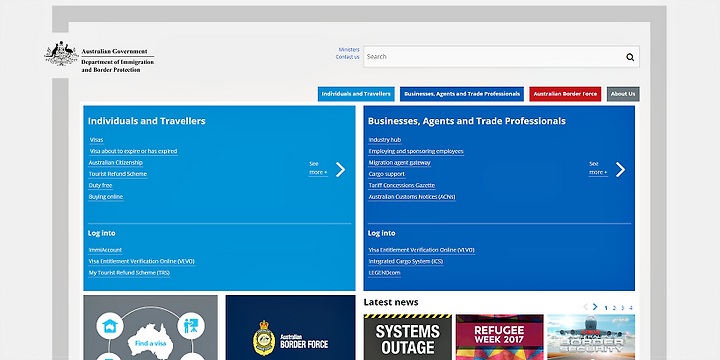This screenshot has width=720, height=360.
Task: Open the Tariff Concessions Gazette link
Action: 402,186
